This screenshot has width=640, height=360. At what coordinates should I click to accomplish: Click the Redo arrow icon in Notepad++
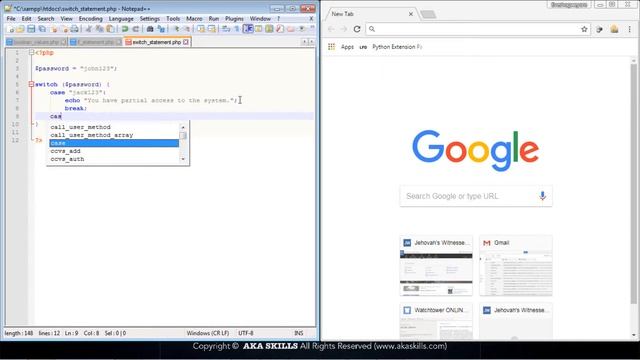click(136, 29)
